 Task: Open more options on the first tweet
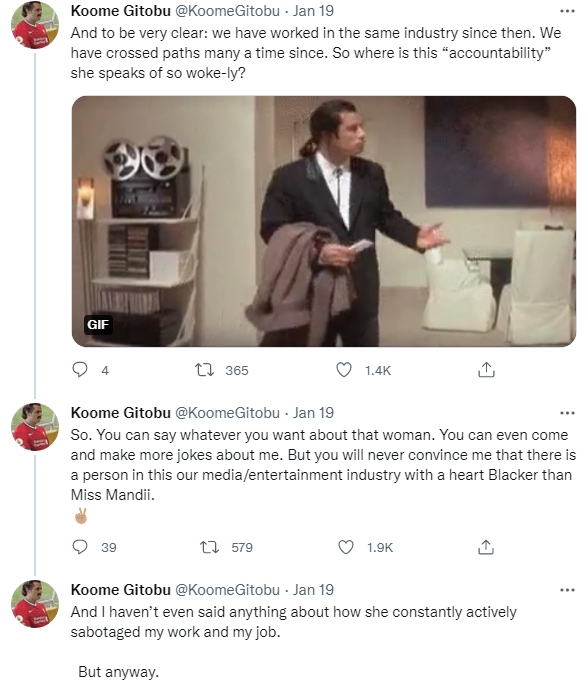pyautogui.click(x=567, y=11)
